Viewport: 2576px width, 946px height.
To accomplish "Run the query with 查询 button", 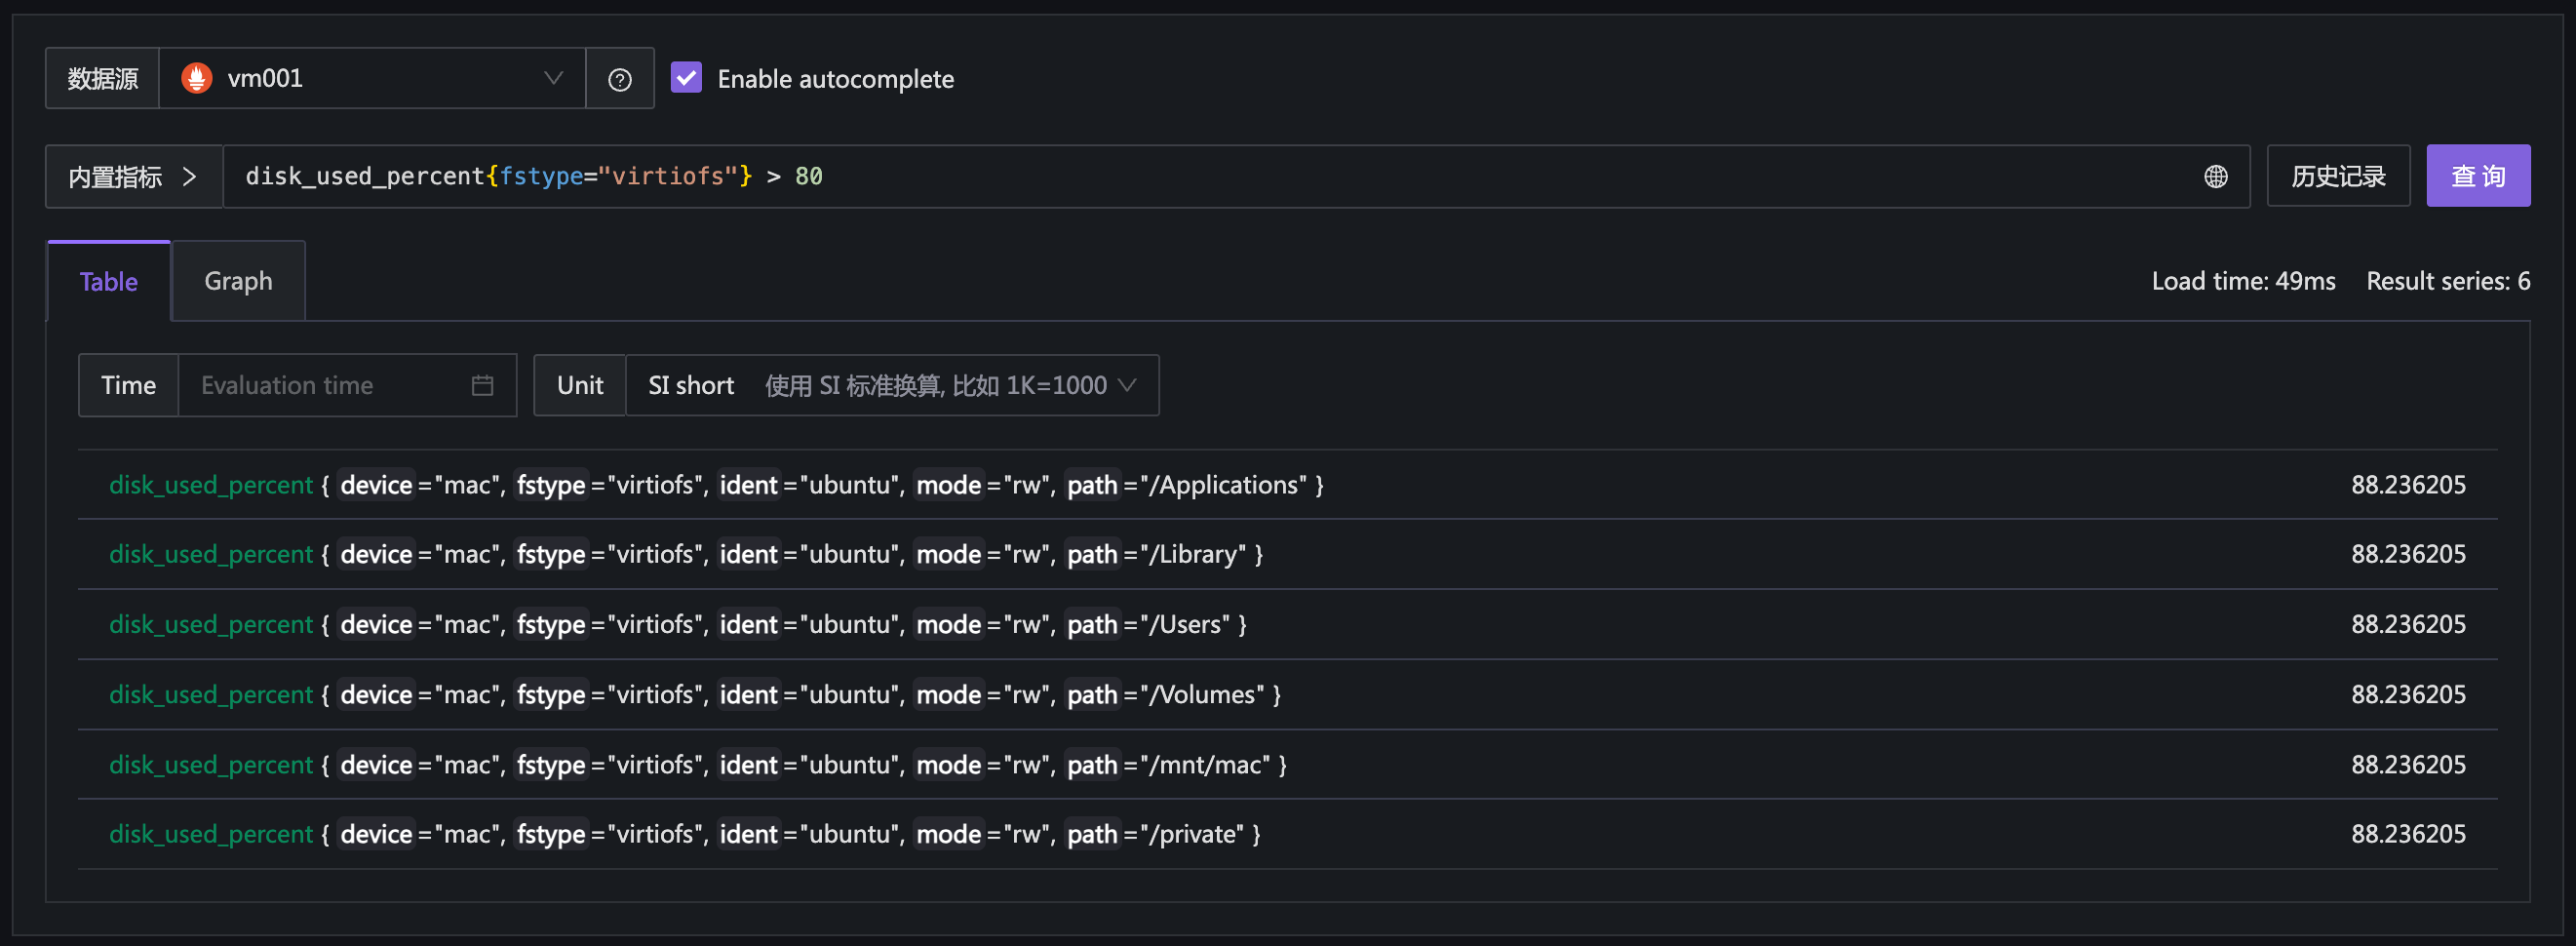I will point(2477,176).
